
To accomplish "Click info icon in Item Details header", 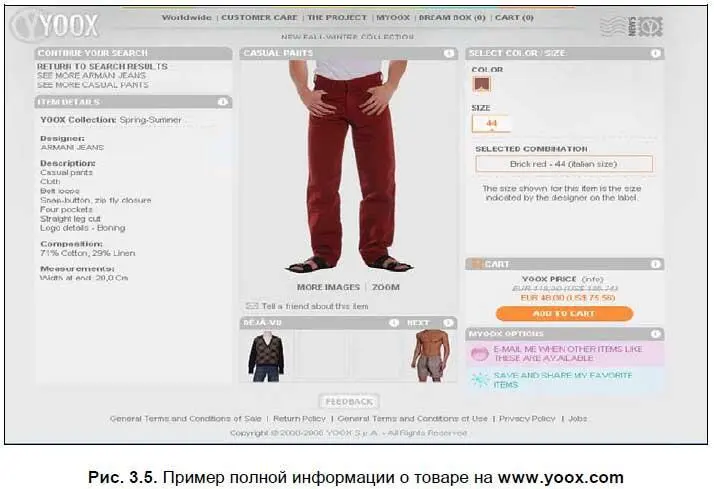I will [223, 102].
